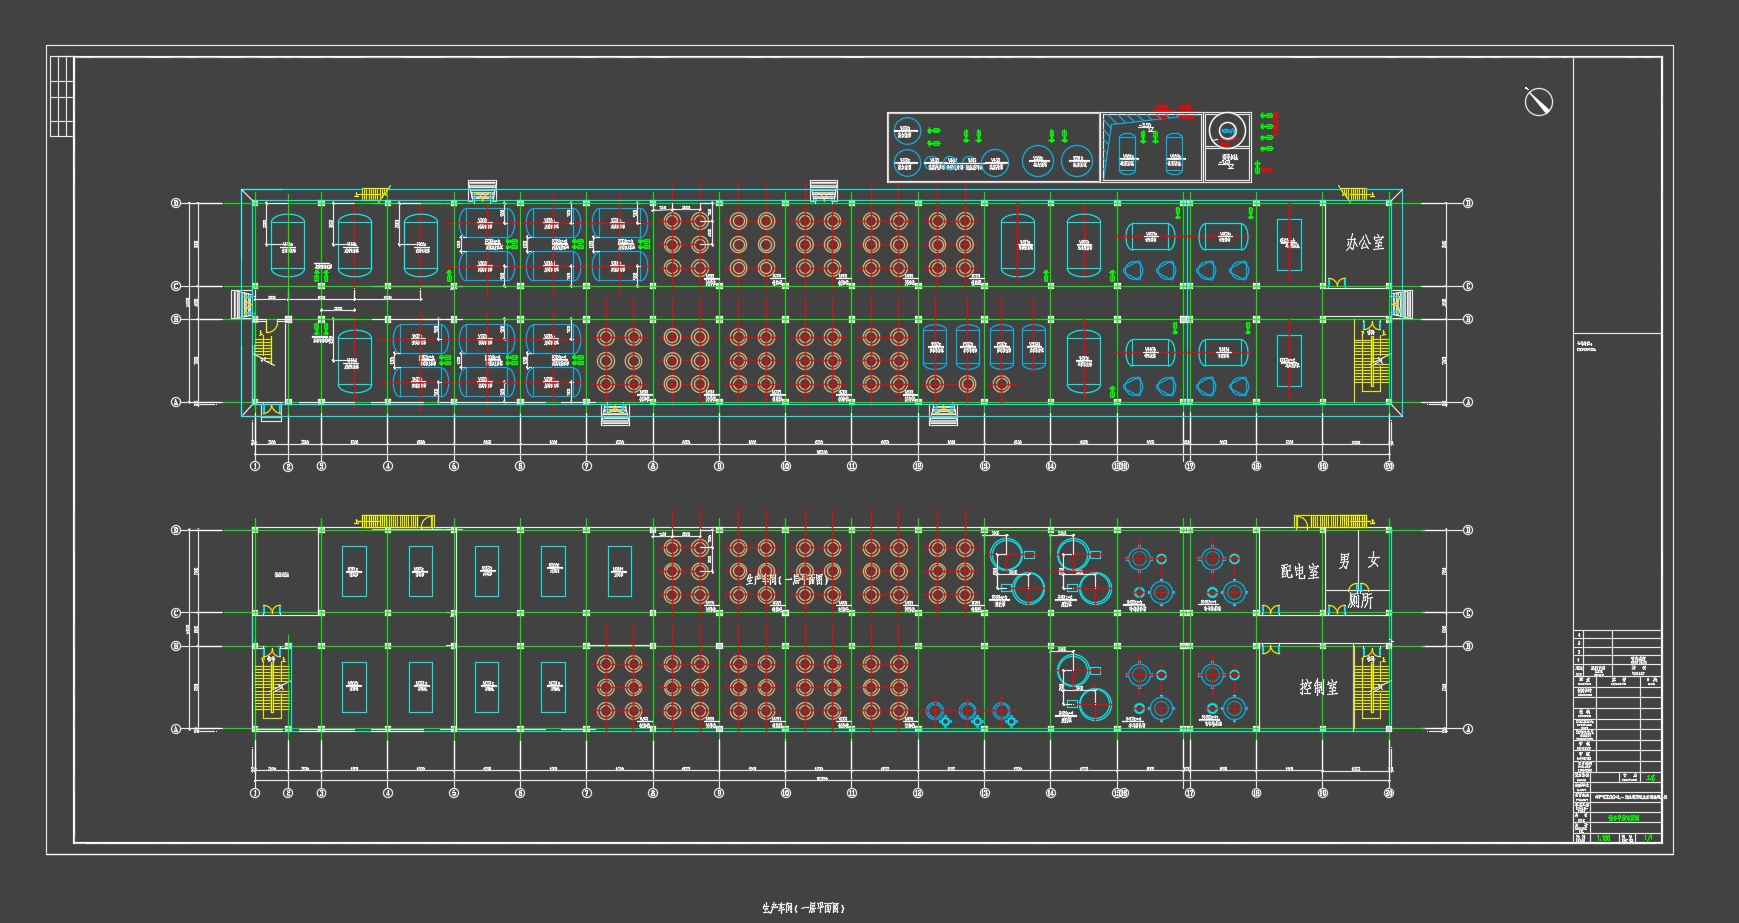Image resolution: width=1739 pixels, height=923 pixels.
Task: Click axis bubble A left of the lower plan
Action: (x=176, y=729)
